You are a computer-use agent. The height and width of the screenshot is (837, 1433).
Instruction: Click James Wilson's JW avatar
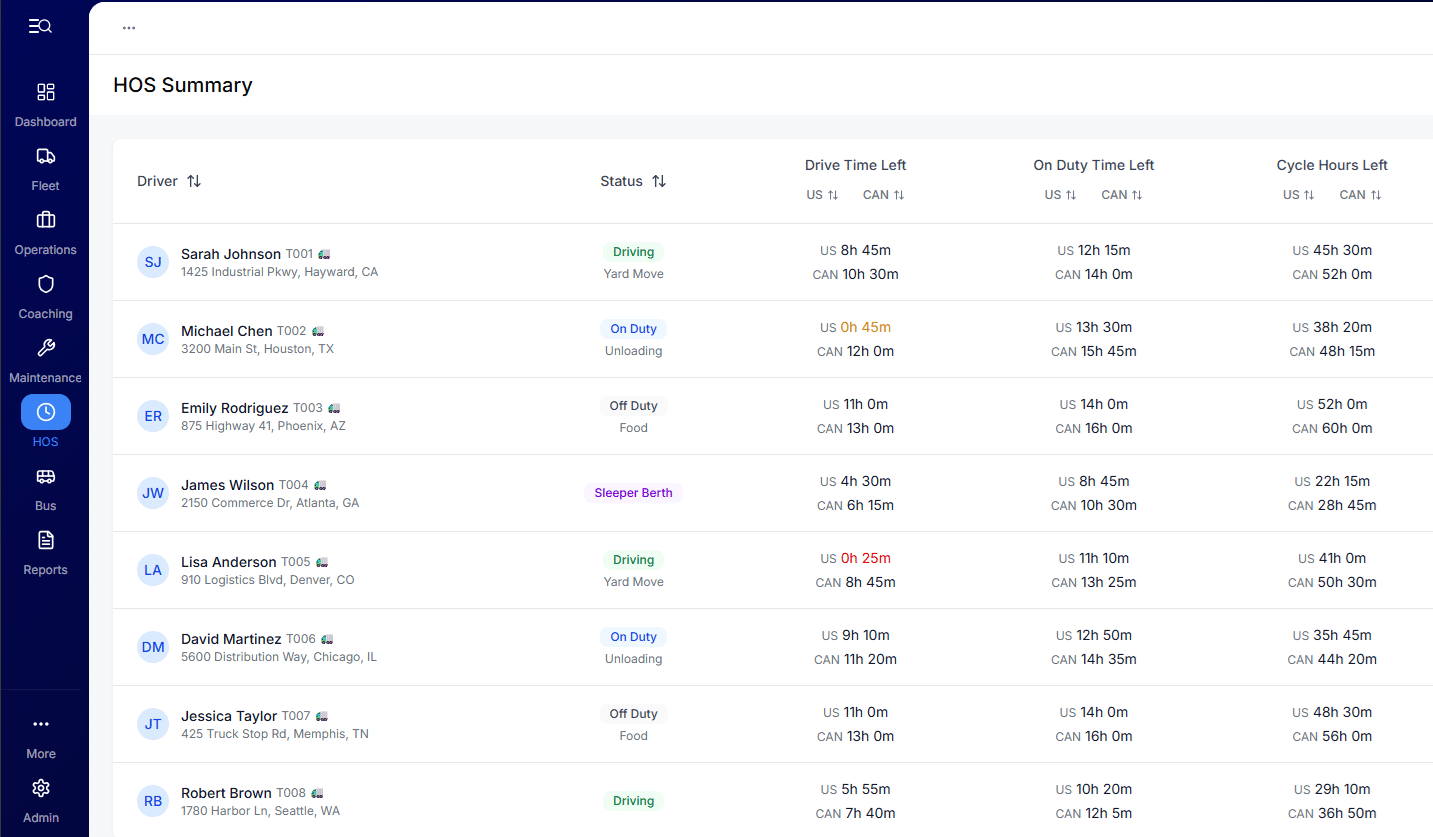(153, 493)
